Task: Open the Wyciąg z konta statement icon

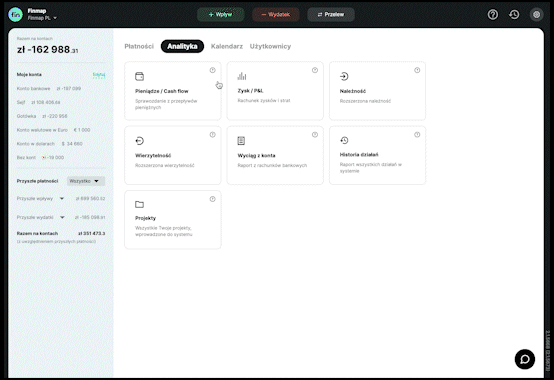Action: tap(241, 141)
